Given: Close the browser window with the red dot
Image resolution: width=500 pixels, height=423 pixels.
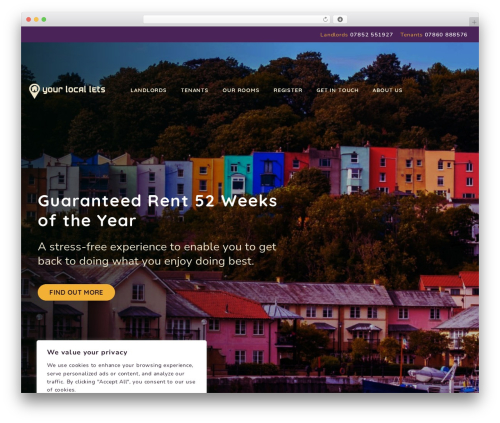Looking at the screenshot, I should 29,19.
